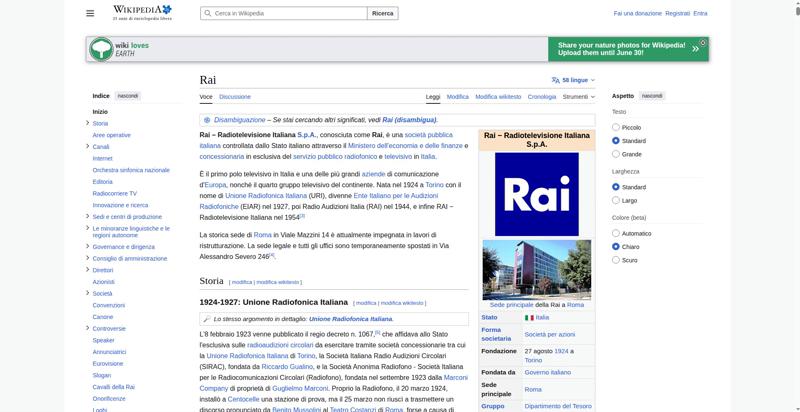Click the banner's double-arrow icon
This screenshot has height=412, width=800.
click(x=695, y=49)
